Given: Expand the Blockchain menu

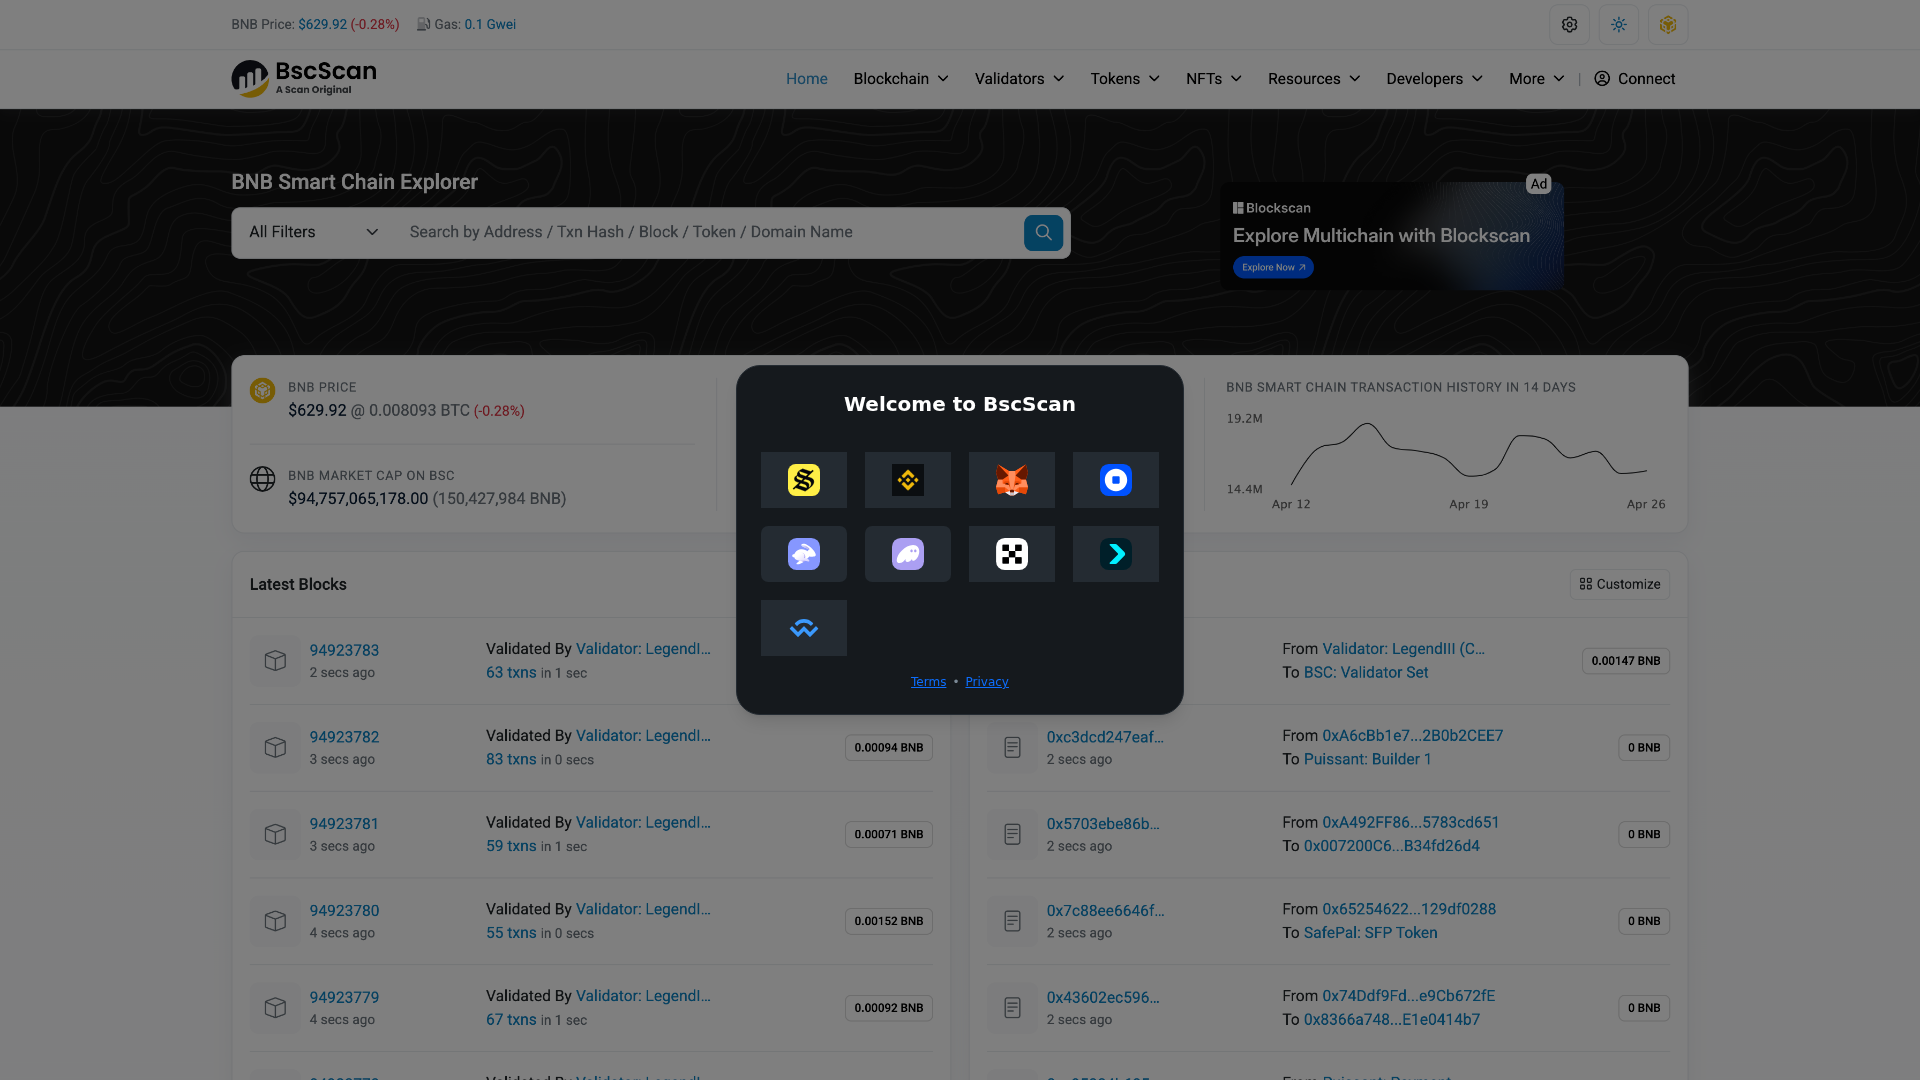Looking at the screenshot, I should click(x=901, y=79).
